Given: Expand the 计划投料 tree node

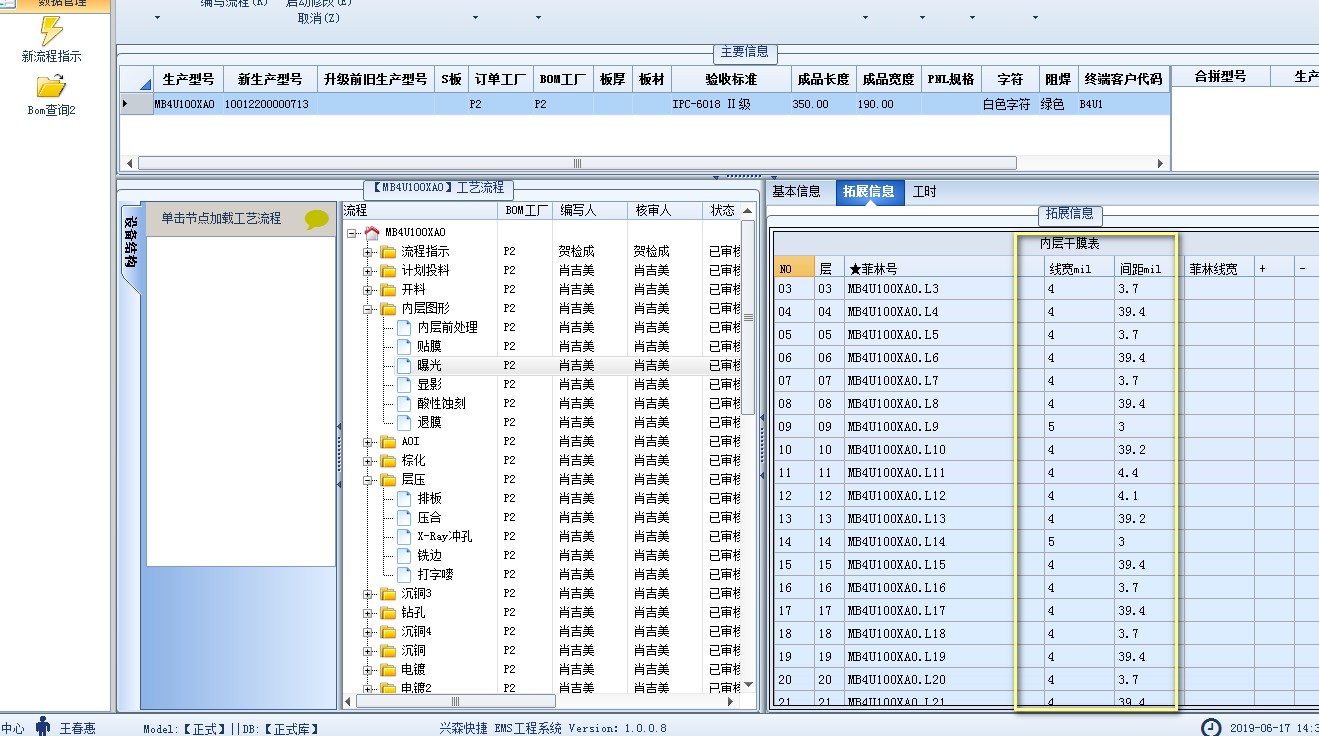Looking at the screenshot, I should point(368,270).
